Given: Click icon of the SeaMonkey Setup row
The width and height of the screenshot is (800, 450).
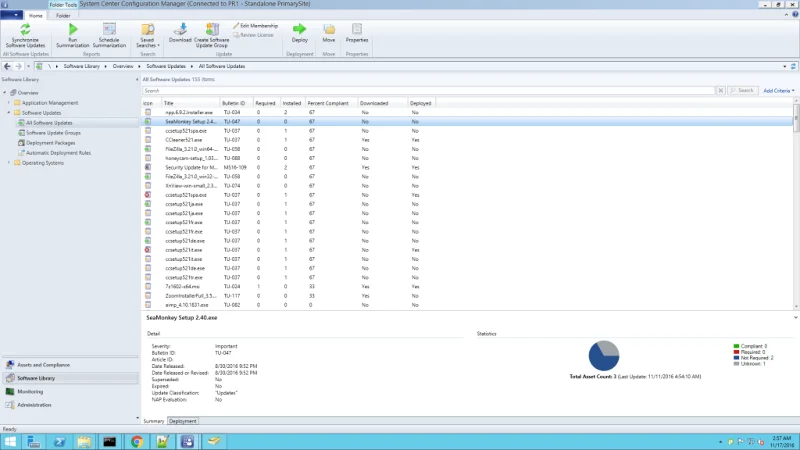Looking at the screenshot, I should (147, 121).
